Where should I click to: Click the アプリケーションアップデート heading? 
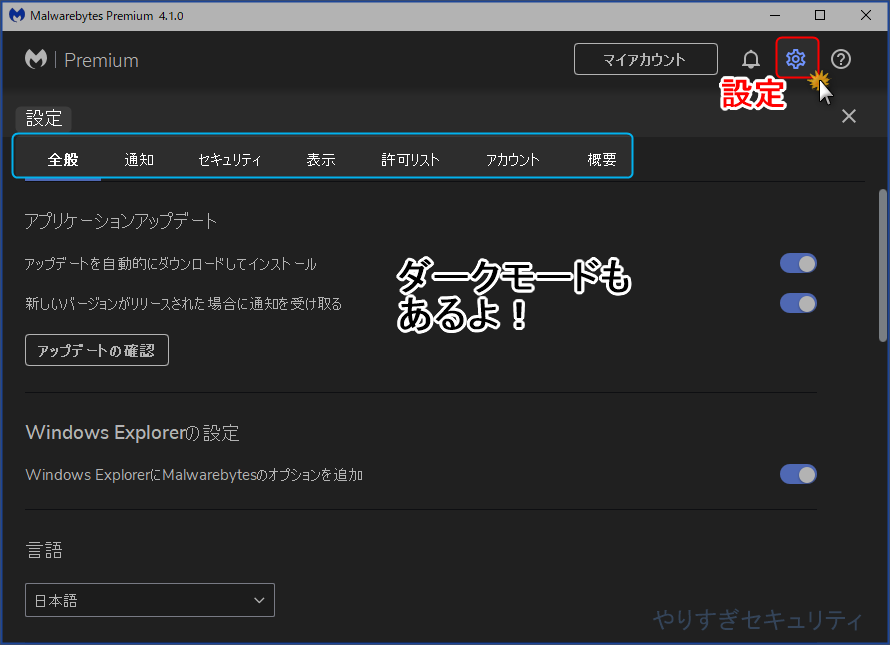[x=121, y=221]
